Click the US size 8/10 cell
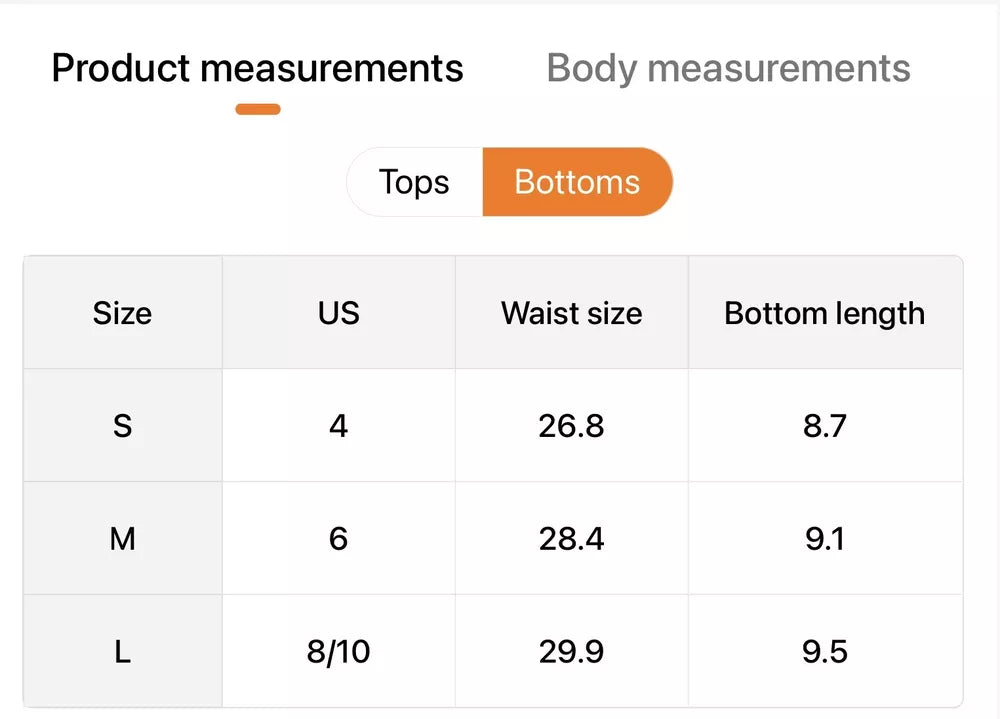The height and width of the screenshot is (719, 1000). pos(339,651)
